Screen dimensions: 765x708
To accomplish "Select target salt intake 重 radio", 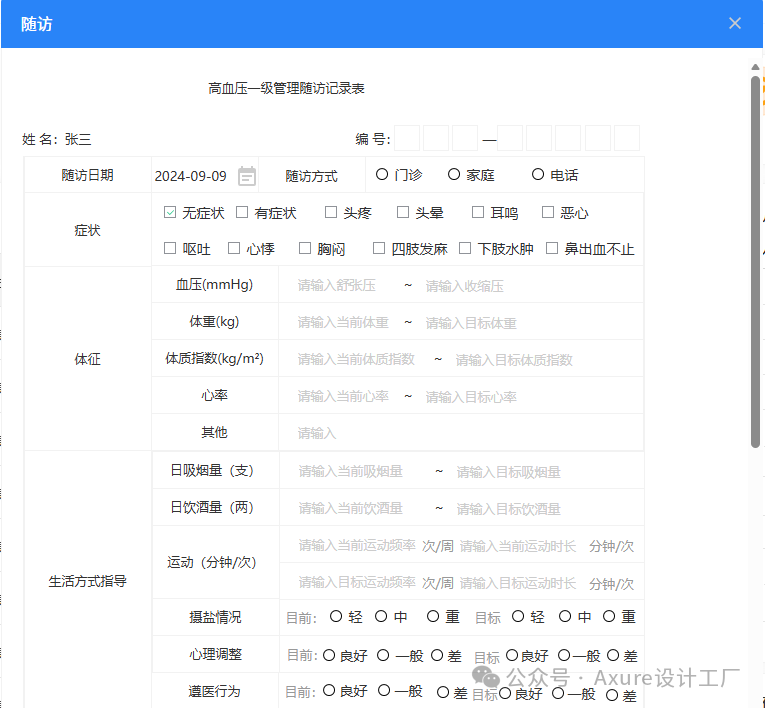I will coord(609,616).
